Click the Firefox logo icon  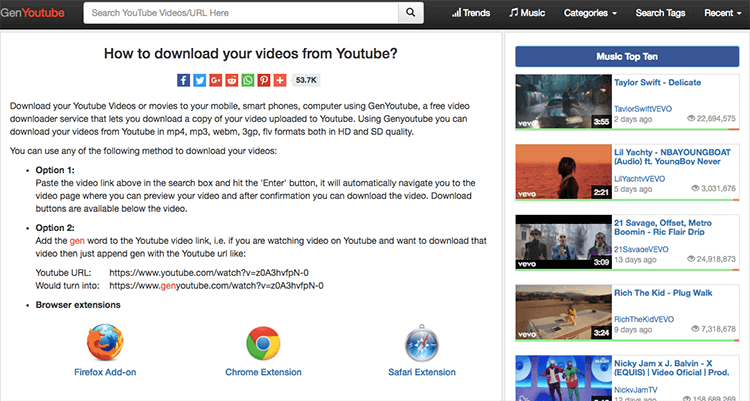pyautogui.click(x=105, y=342)
